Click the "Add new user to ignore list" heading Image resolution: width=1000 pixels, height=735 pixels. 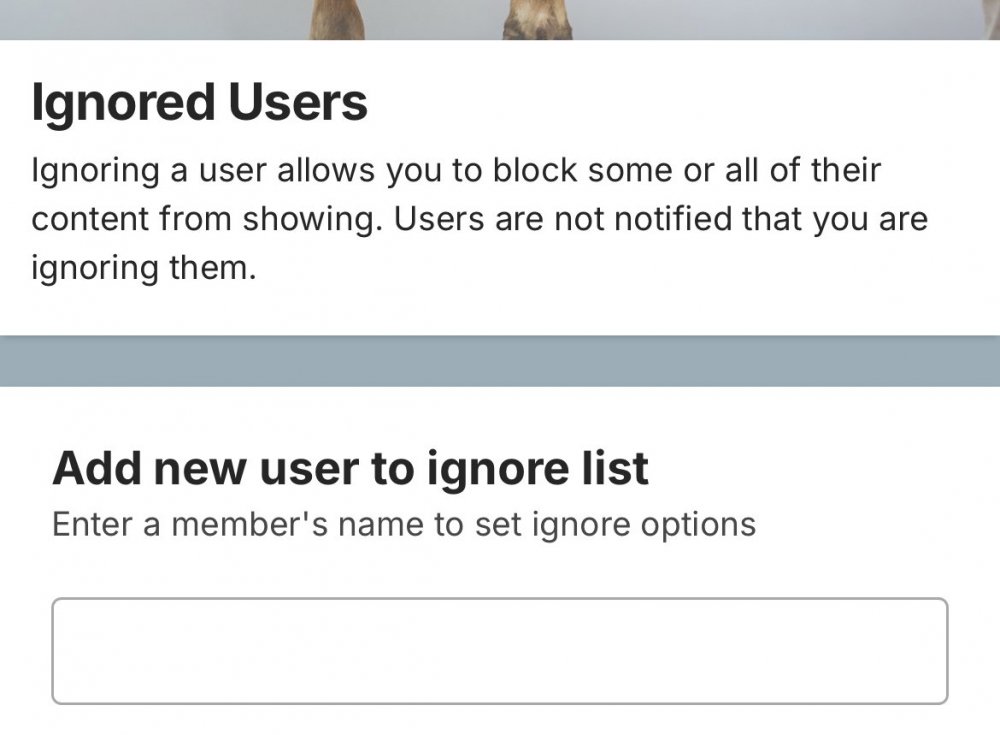pos(350,468)
